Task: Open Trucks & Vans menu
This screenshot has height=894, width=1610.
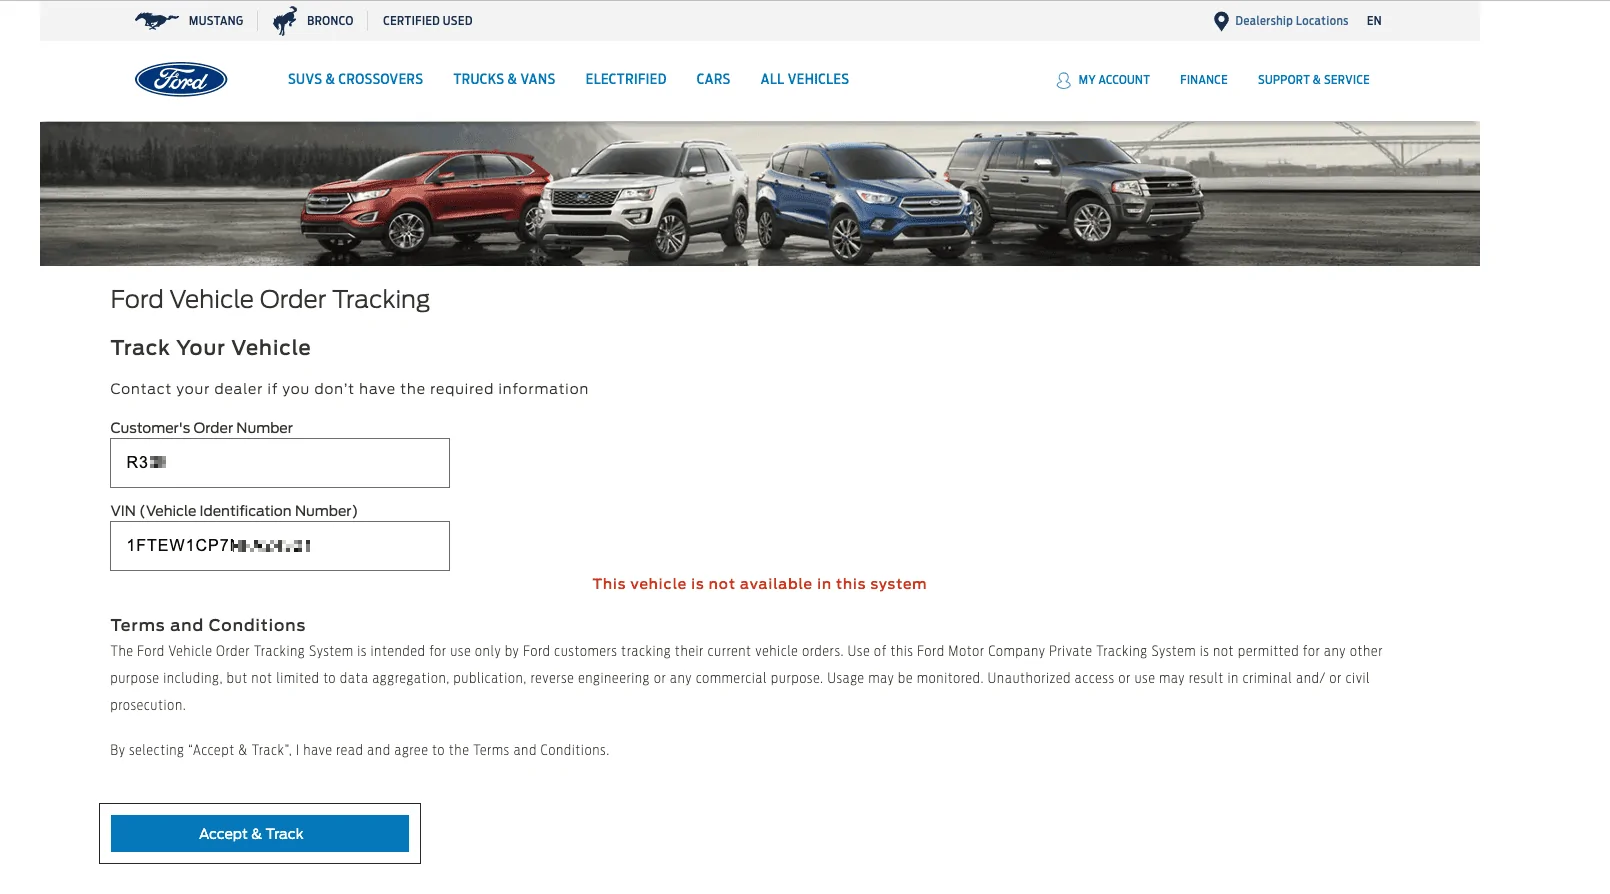Action: click(504, 79)
